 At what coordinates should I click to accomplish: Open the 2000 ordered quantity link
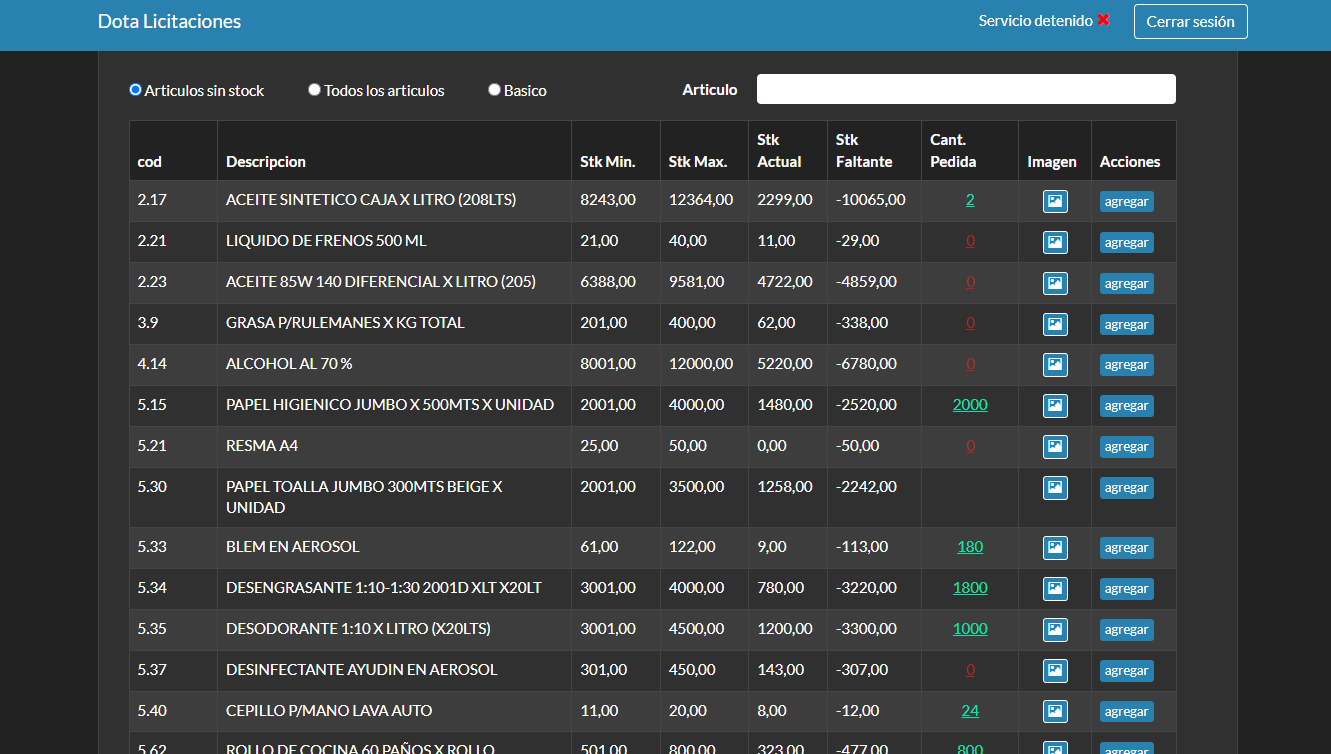click(969, 405)
